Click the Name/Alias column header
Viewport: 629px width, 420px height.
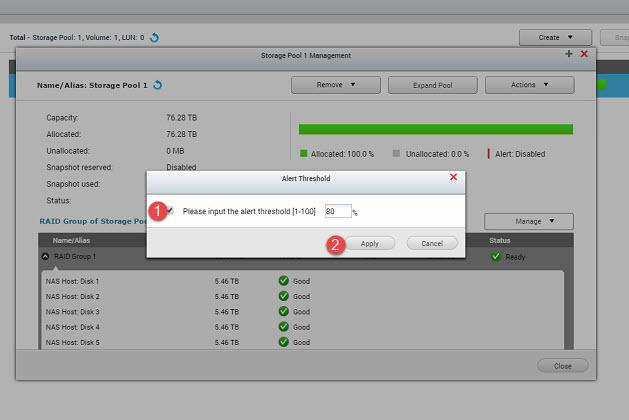[x=71, y=240]
